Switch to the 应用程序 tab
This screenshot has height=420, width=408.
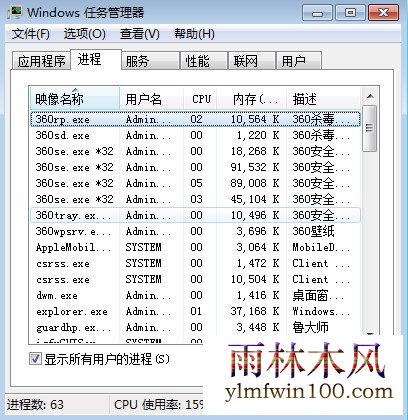tap(41, 61)
